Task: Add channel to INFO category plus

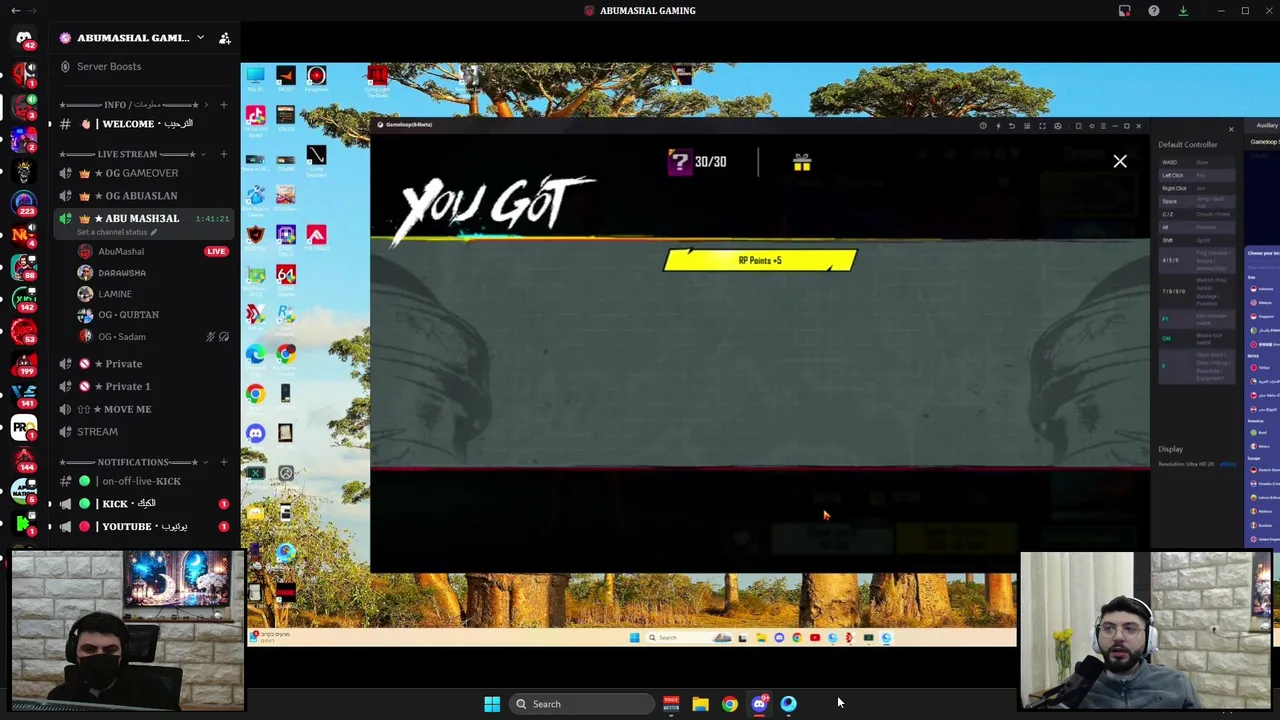Action: (223, 105)
